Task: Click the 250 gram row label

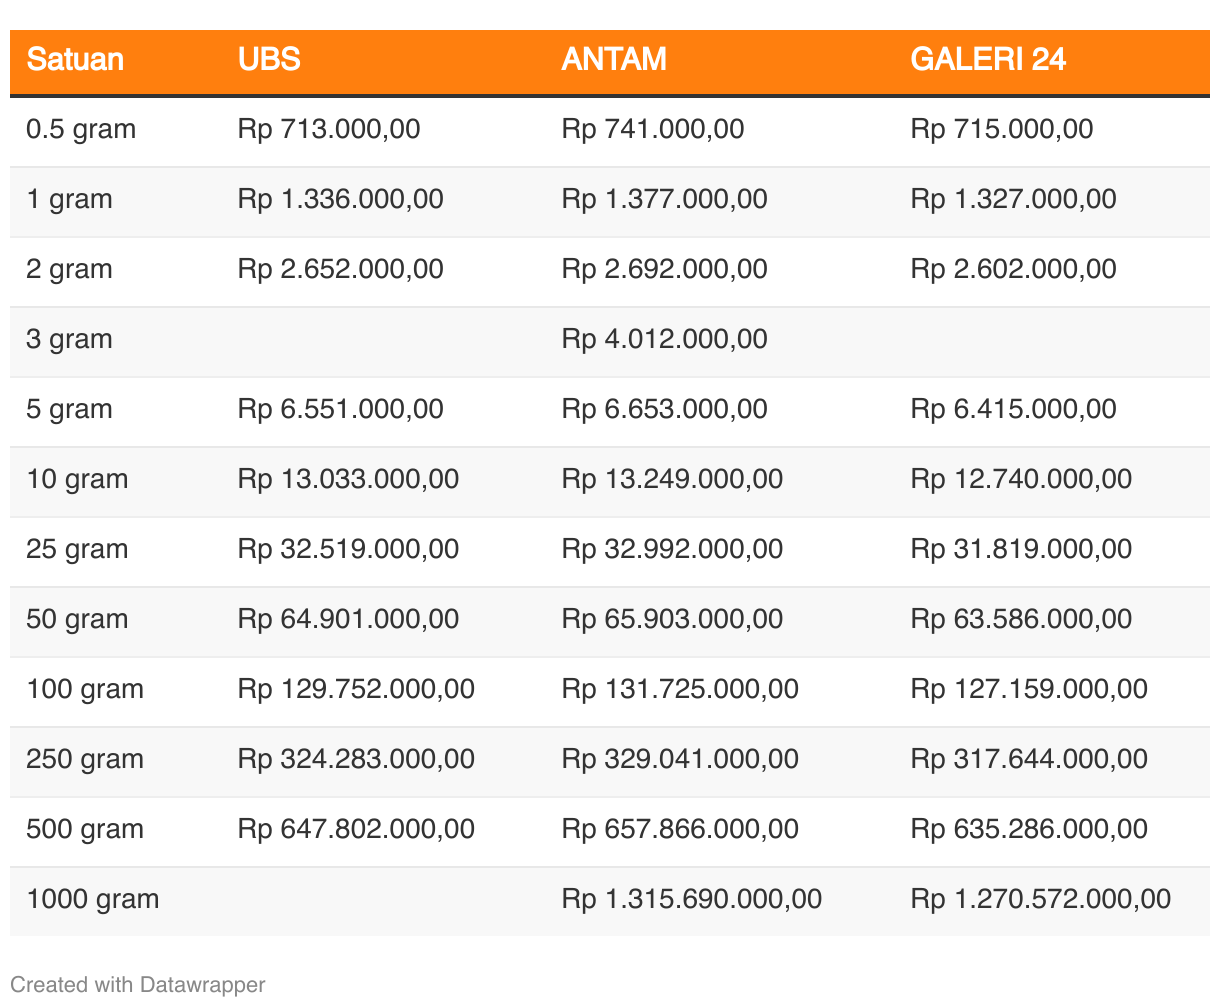Action: tap(85, 759)
